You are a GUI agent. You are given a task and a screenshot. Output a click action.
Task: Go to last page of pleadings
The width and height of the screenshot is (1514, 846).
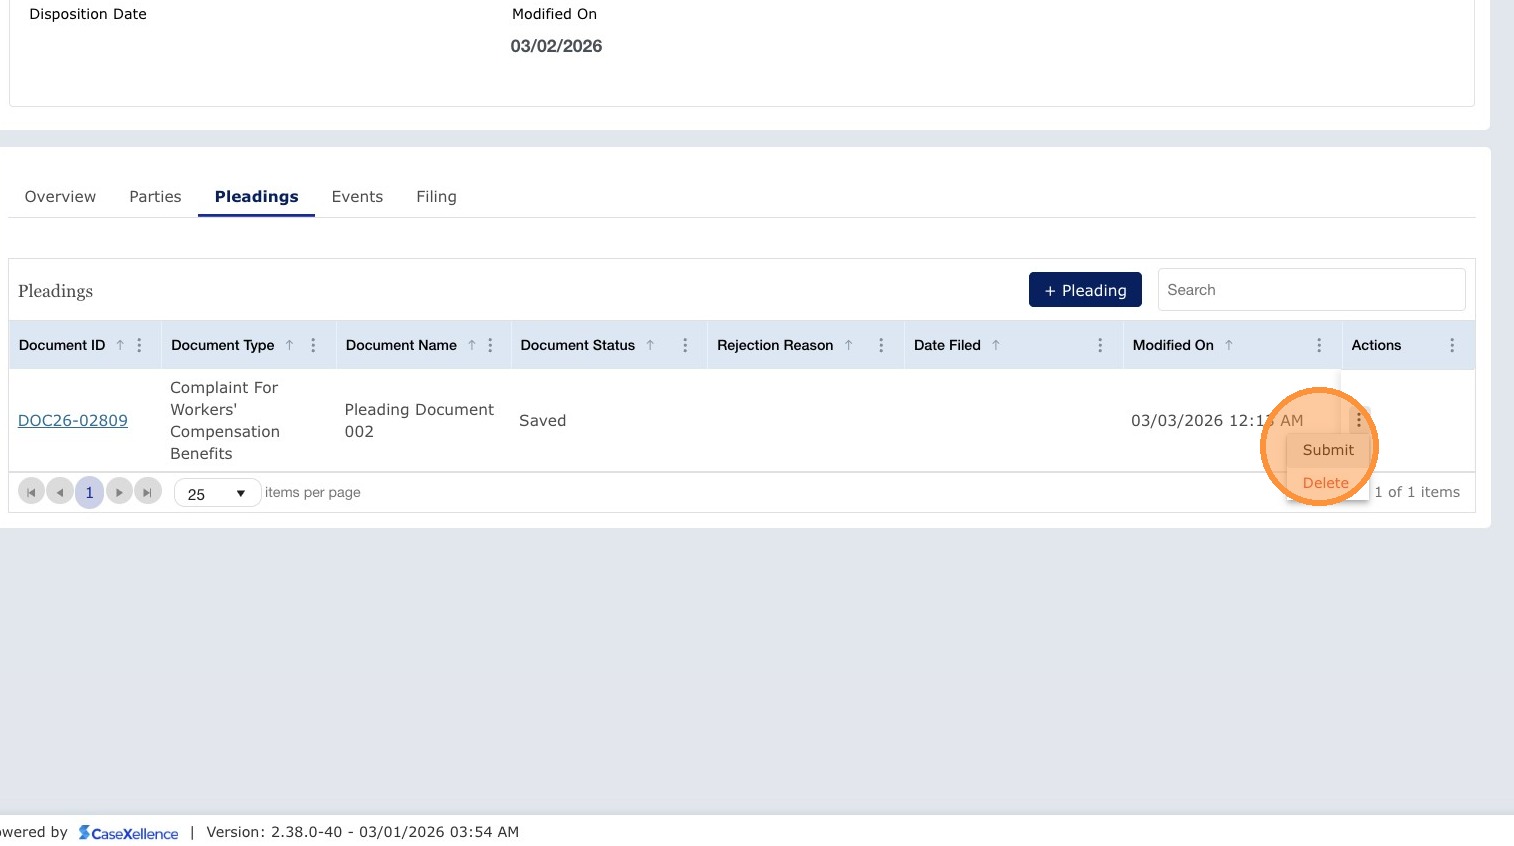(148, 492)
